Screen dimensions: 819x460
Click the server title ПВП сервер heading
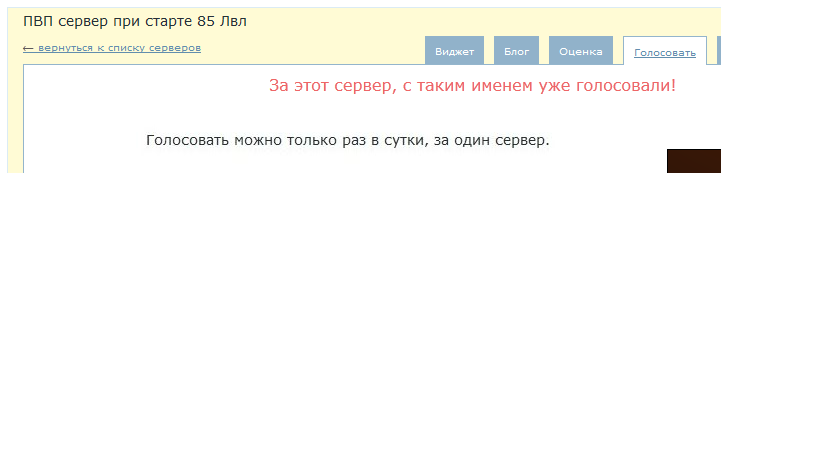pyautogui.click(x=134, y=21)
